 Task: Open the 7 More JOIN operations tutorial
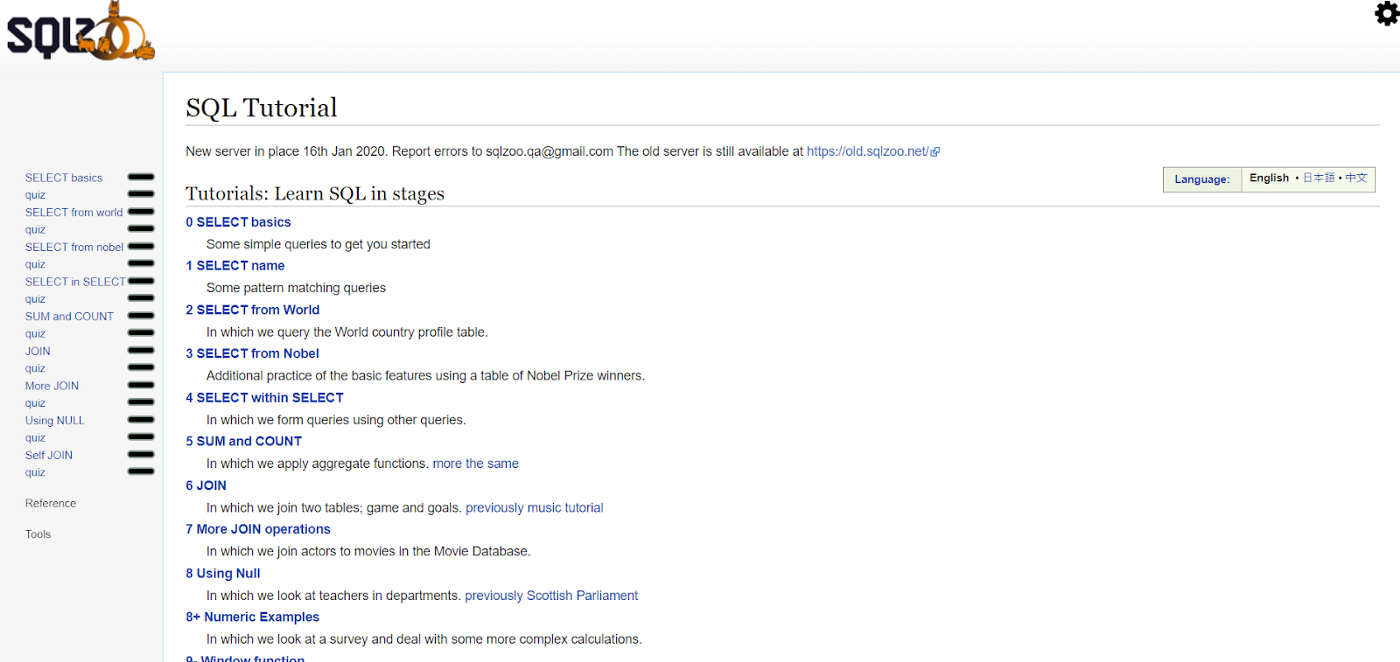coord(258,529)
